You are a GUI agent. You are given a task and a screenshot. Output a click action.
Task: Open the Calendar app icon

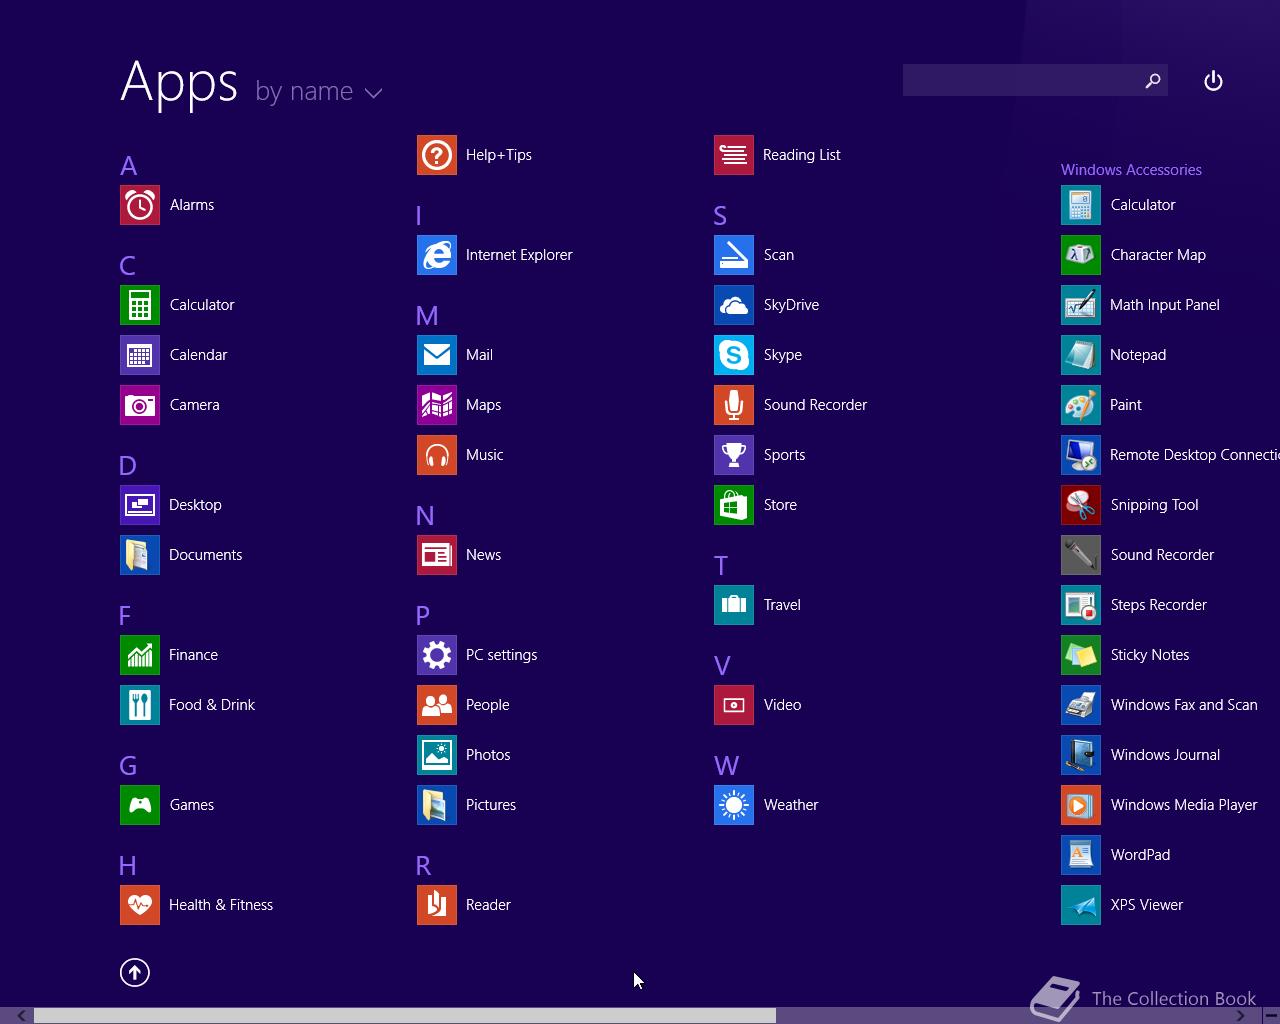140,355
